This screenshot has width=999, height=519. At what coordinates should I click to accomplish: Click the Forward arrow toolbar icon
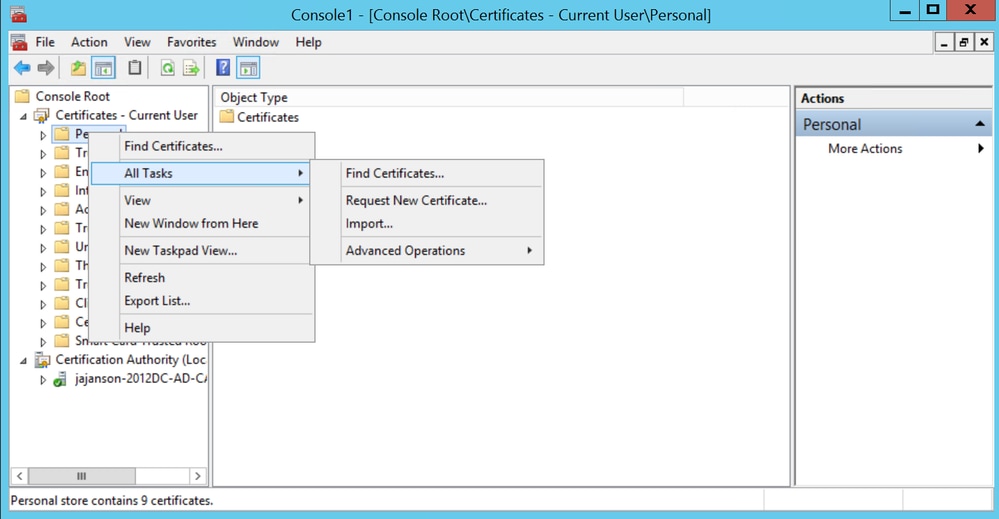(45, 68)
